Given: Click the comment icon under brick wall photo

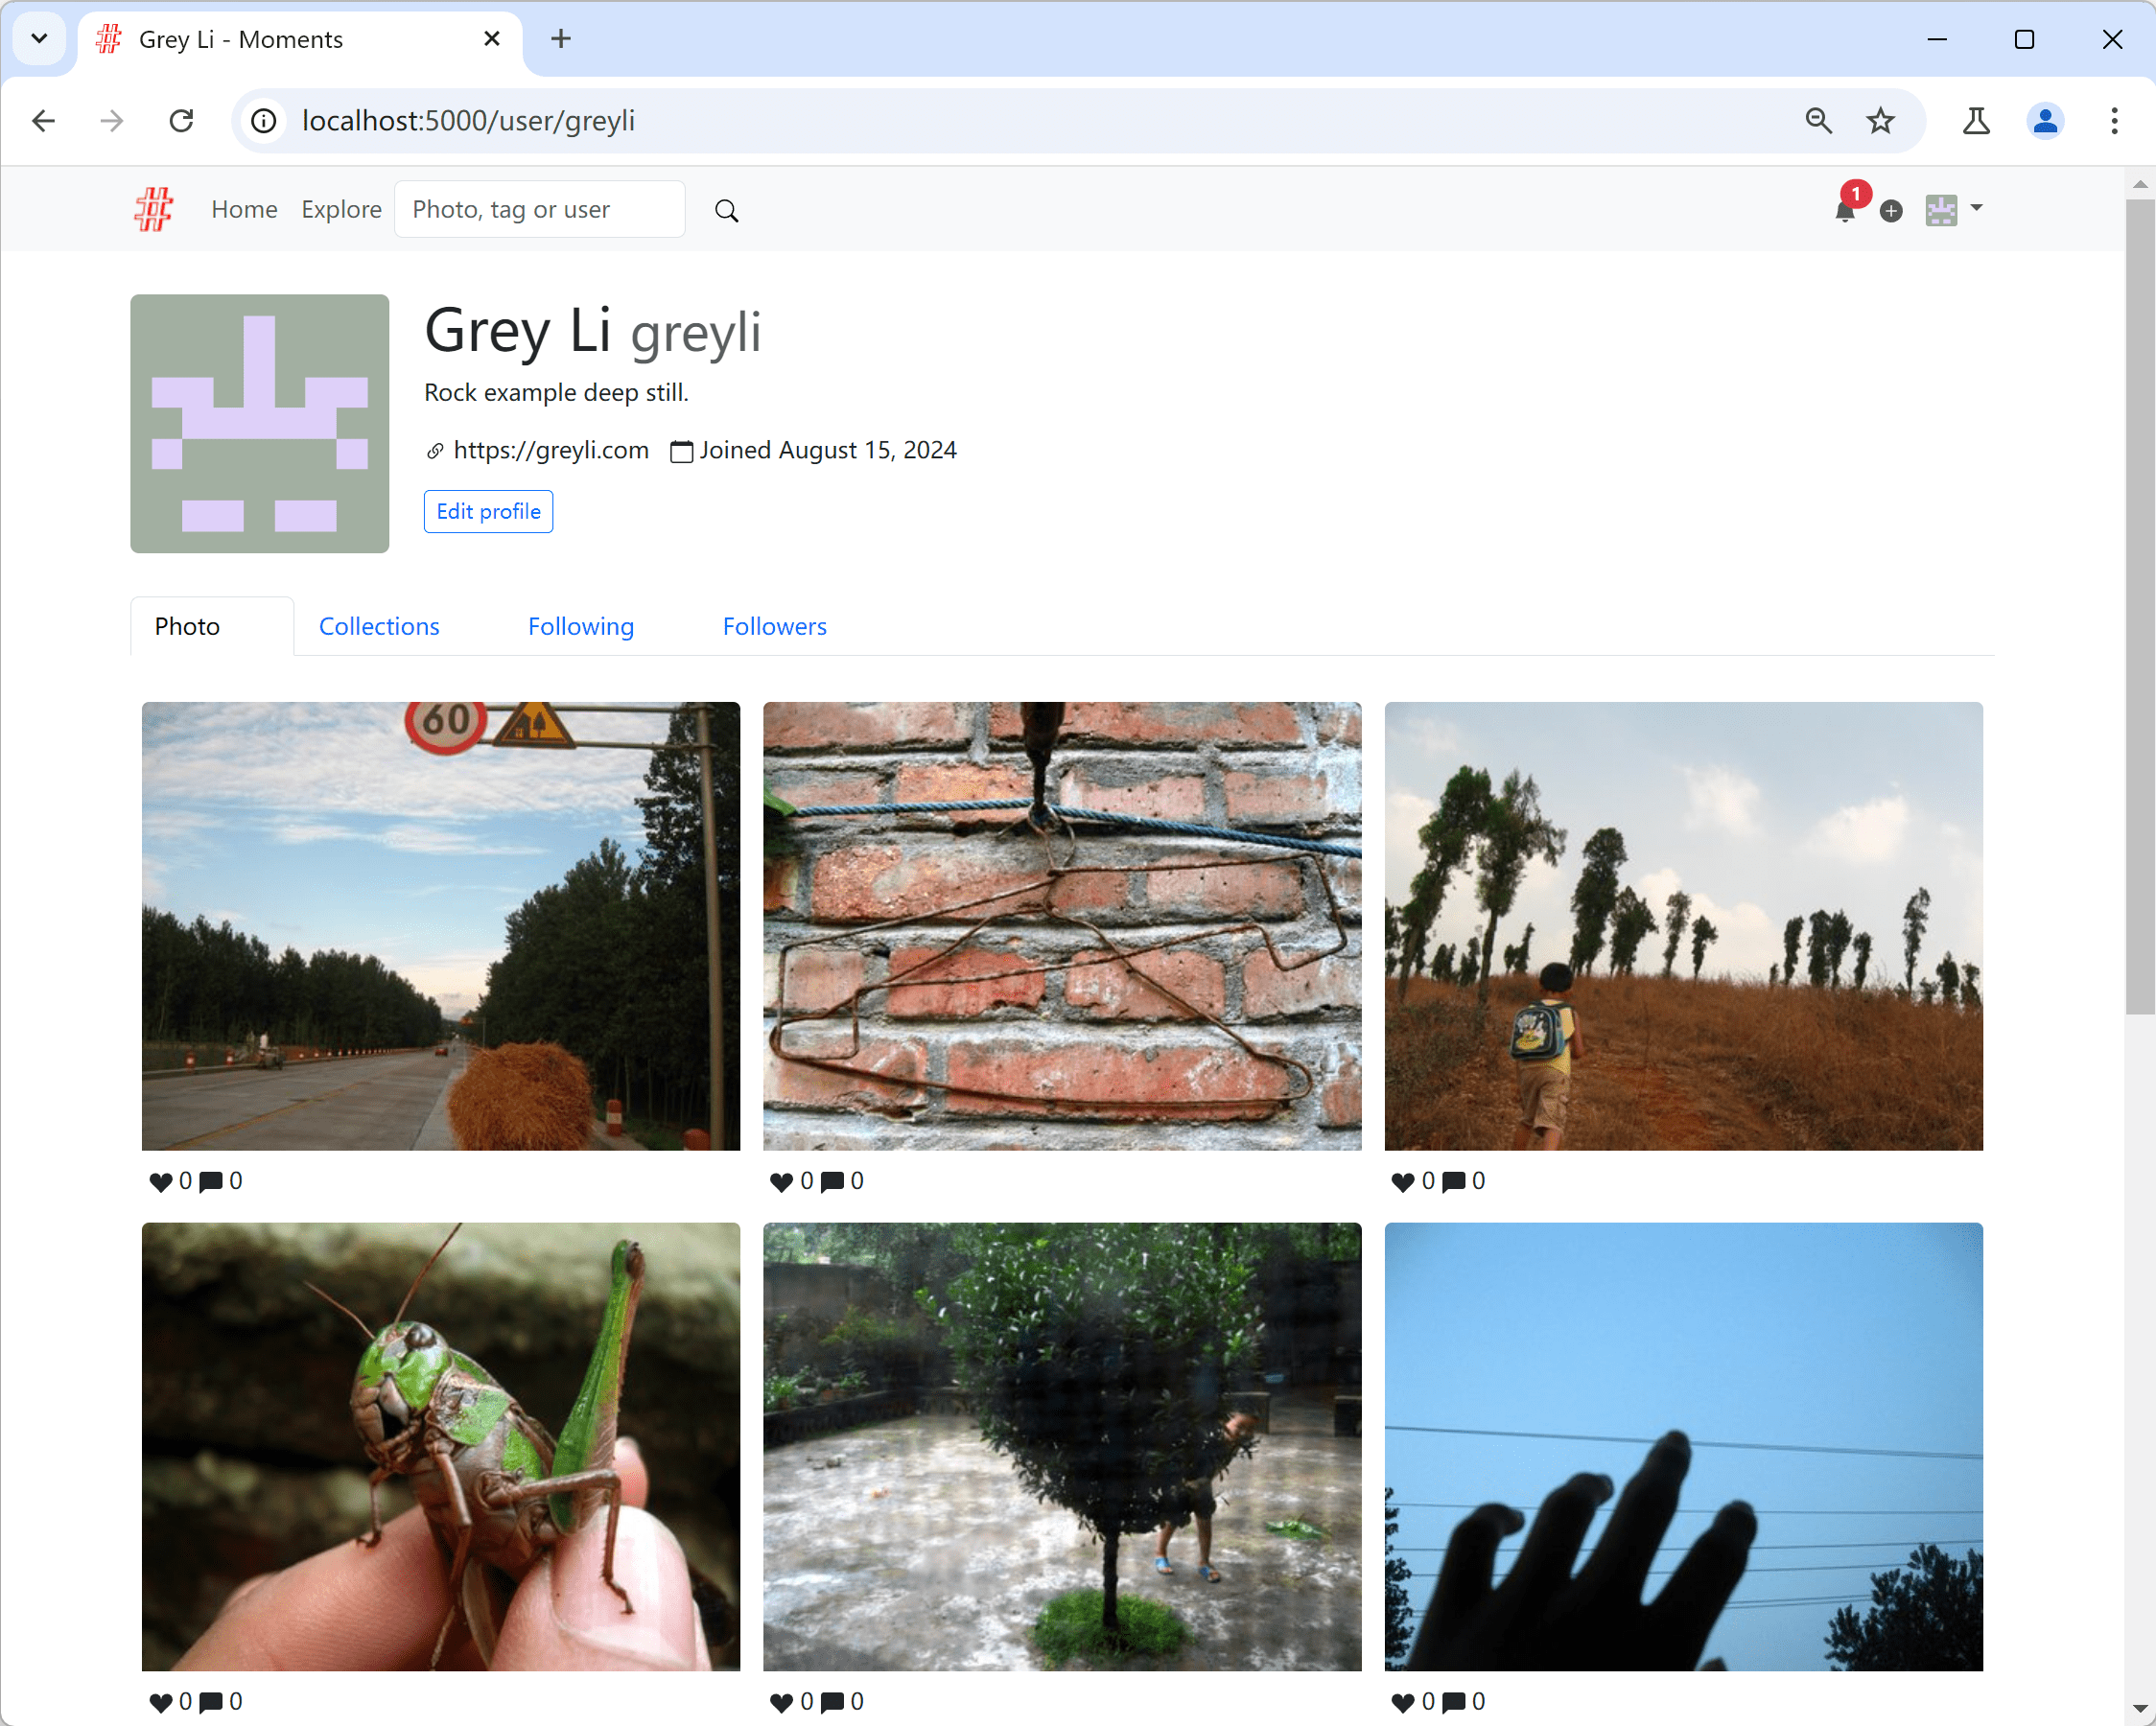Looking at the screenshot, I should pos(831,1181).
